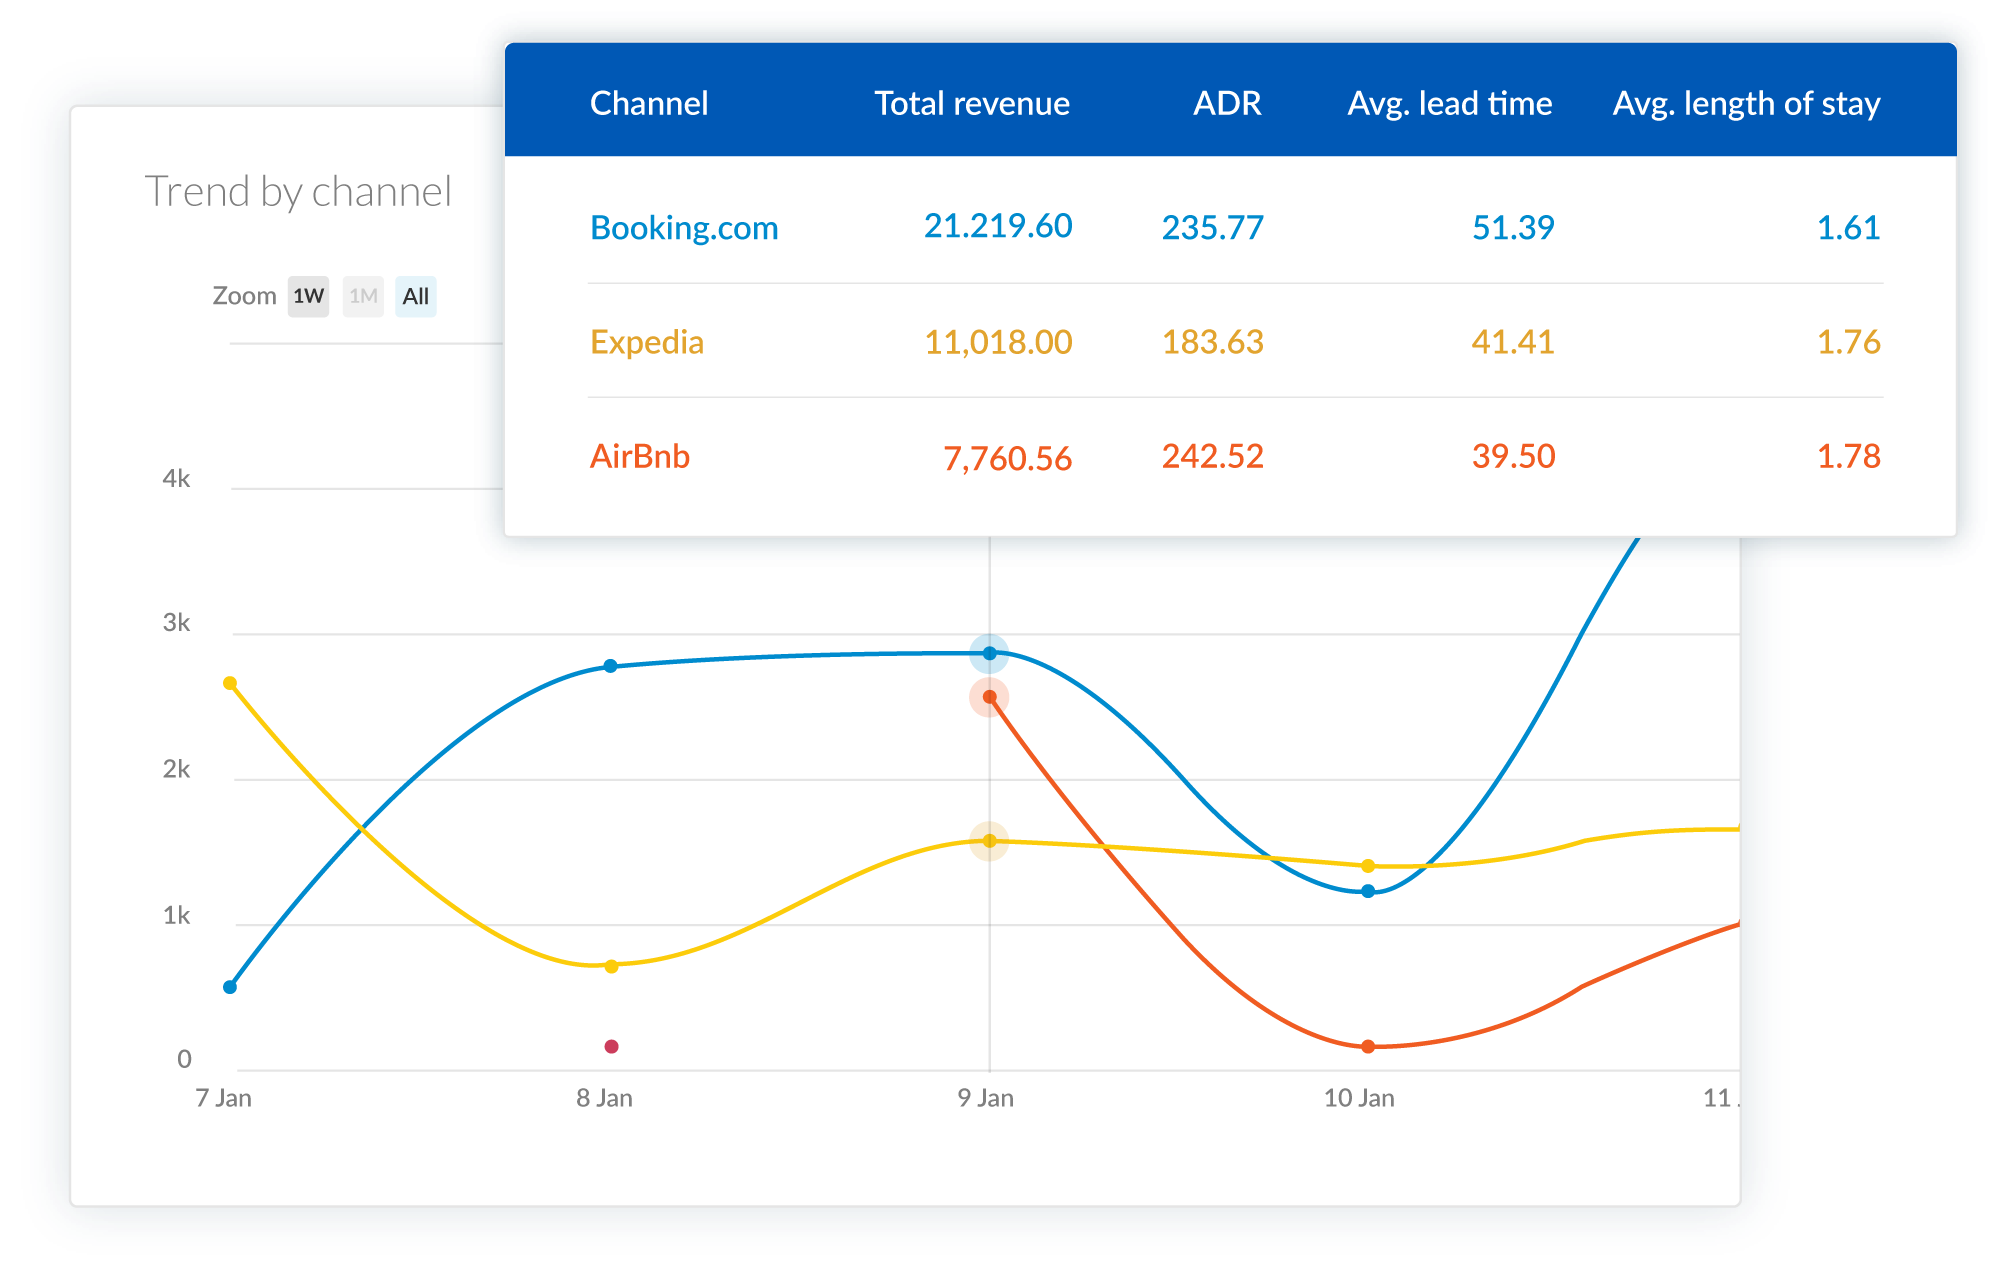Click the dark red point on 8 Jan
The width and height of the screenshot is (2000, 1278).
pyautogui.click(x=612, y=1046)
